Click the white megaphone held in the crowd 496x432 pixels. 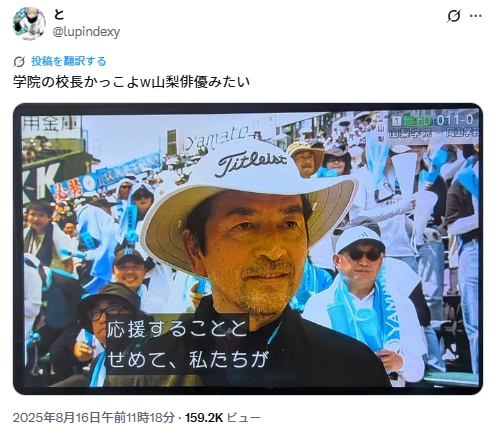405,173
